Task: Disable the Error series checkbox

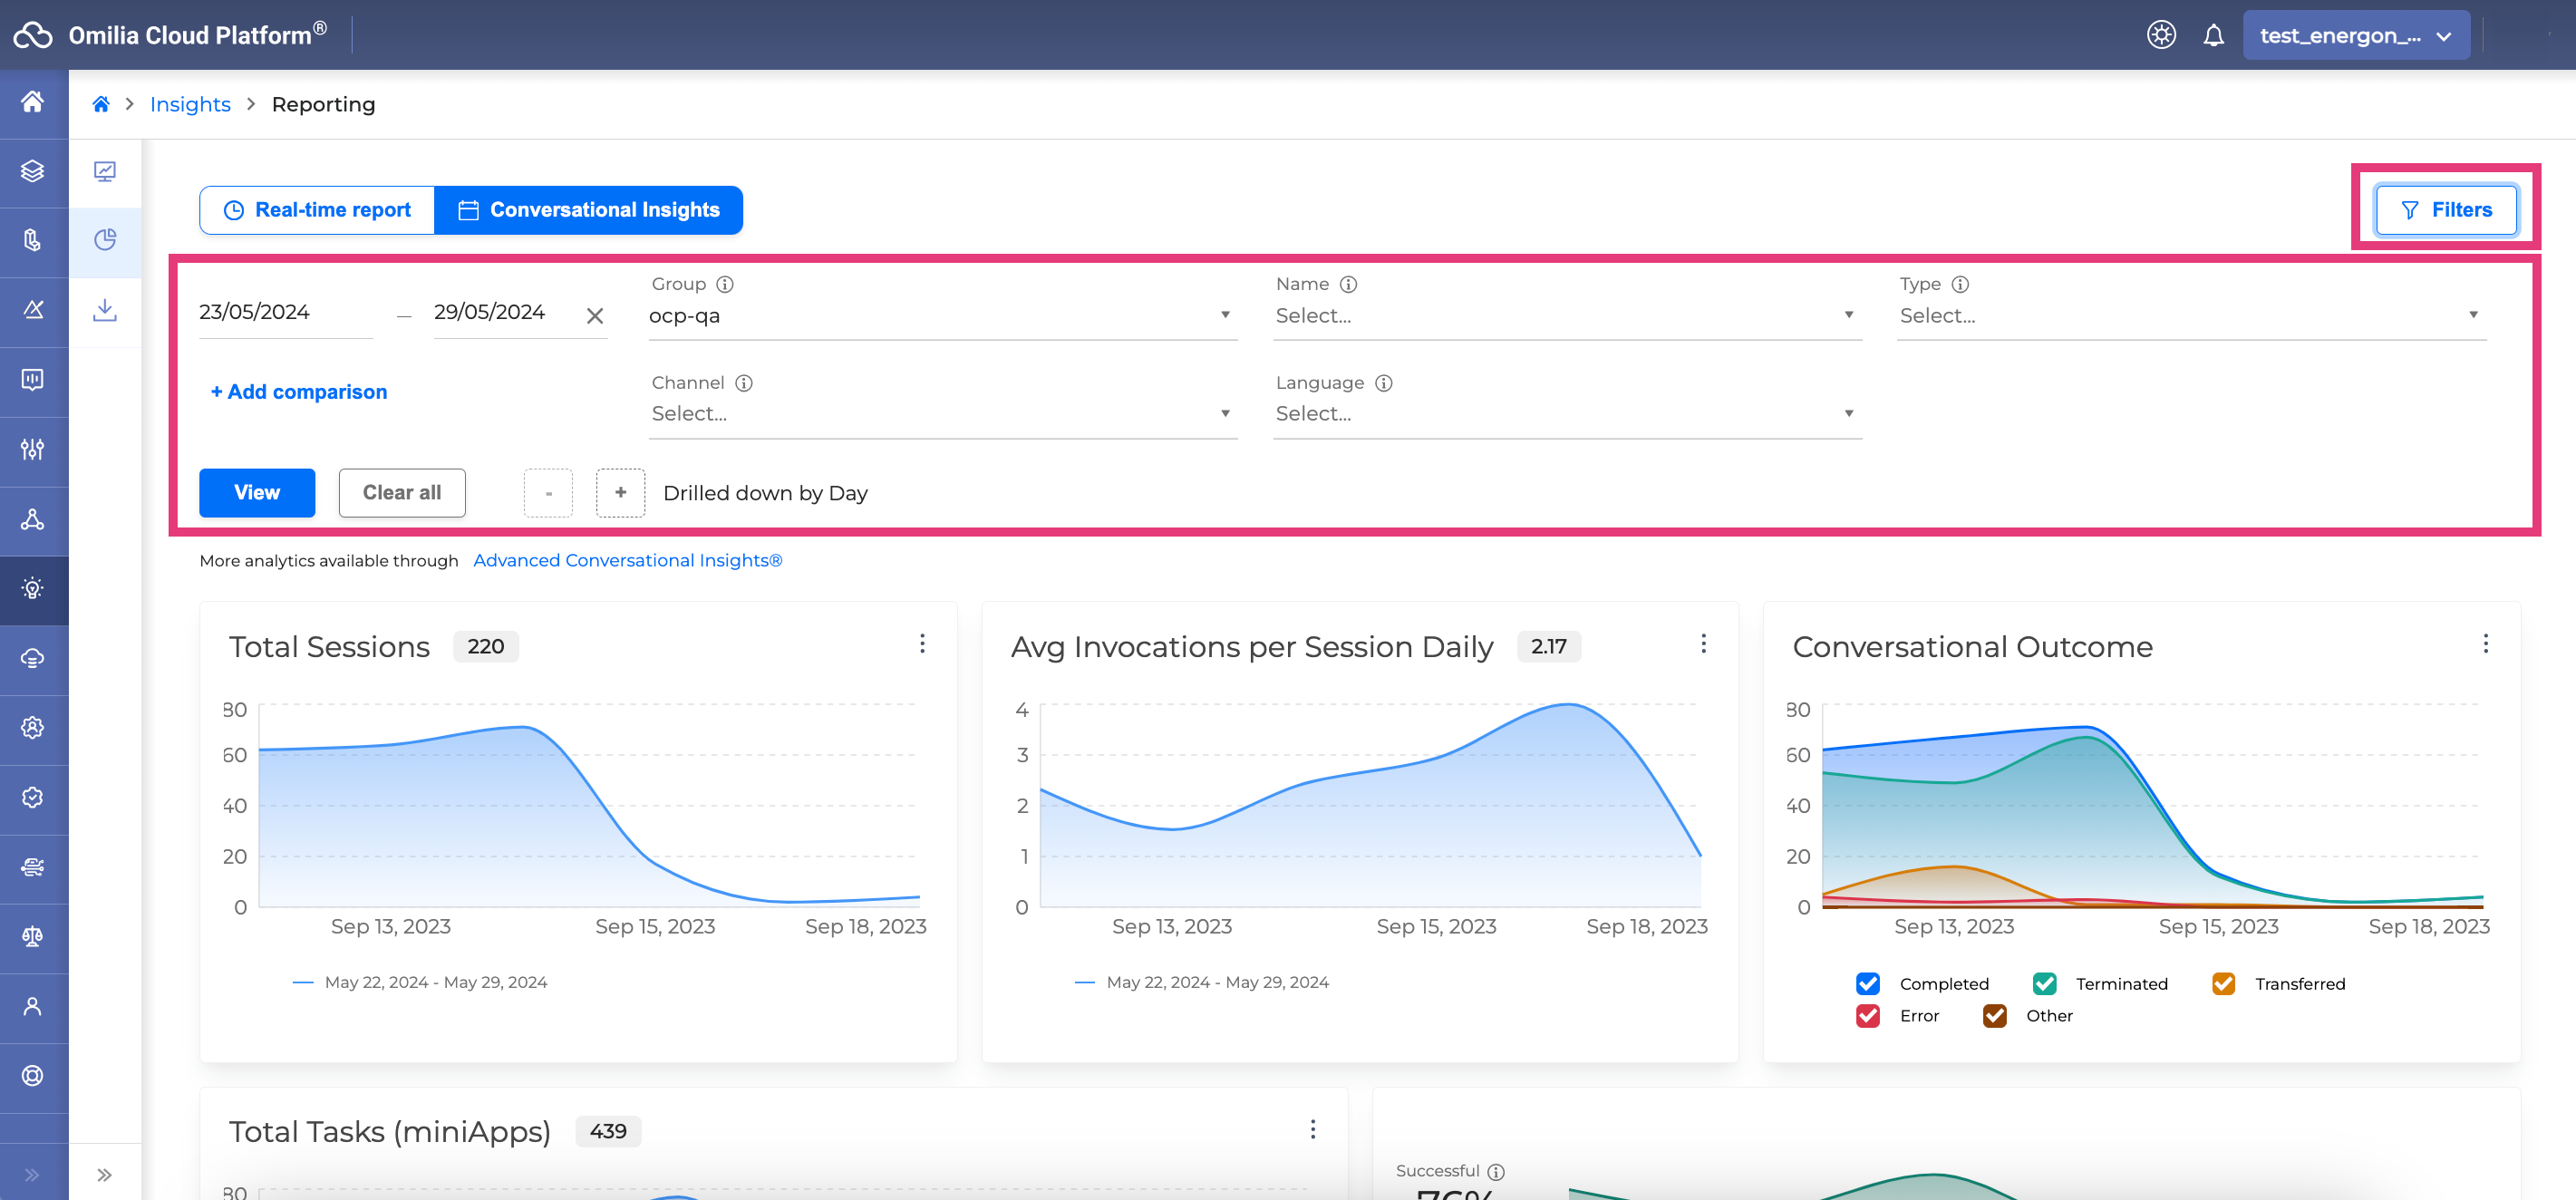Action: click(x=1867, y=1015)
